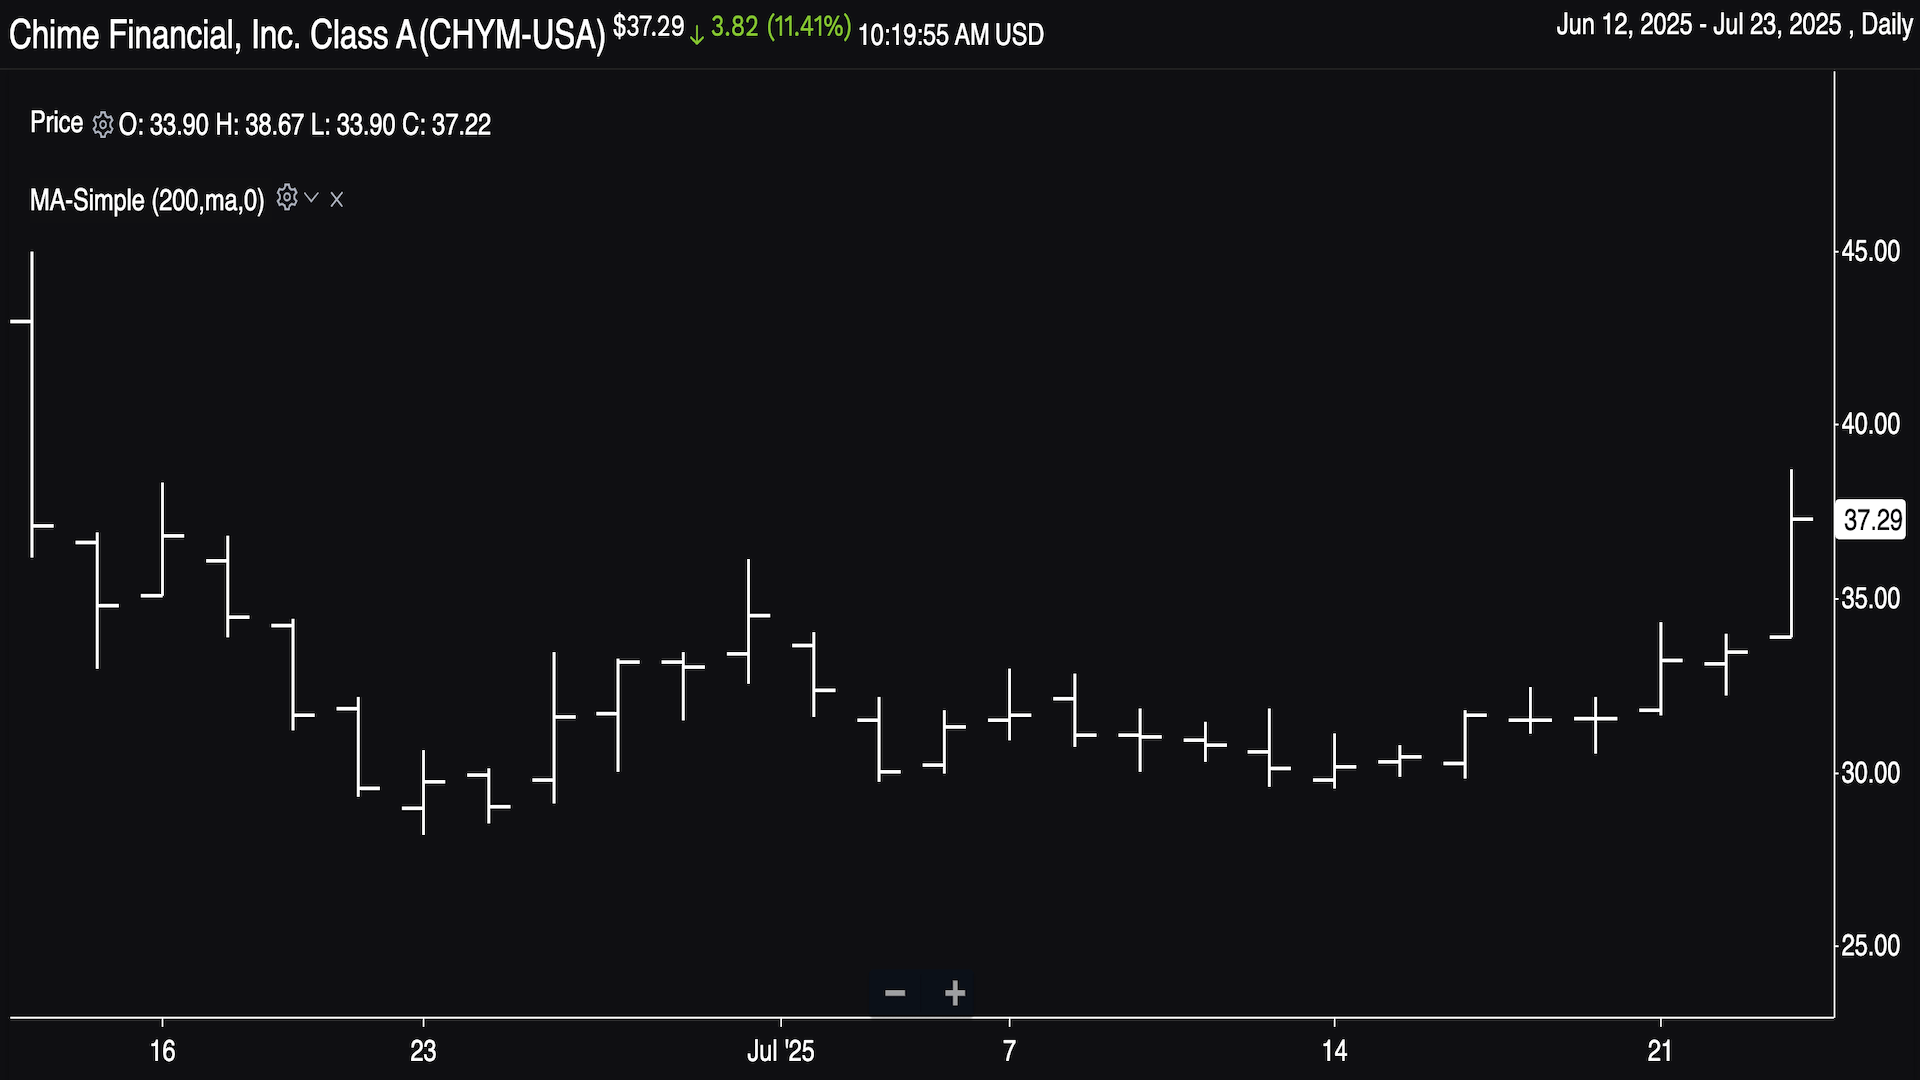Click the 16 date axis label
1920x1080 pixels.
pos(162,1051)
